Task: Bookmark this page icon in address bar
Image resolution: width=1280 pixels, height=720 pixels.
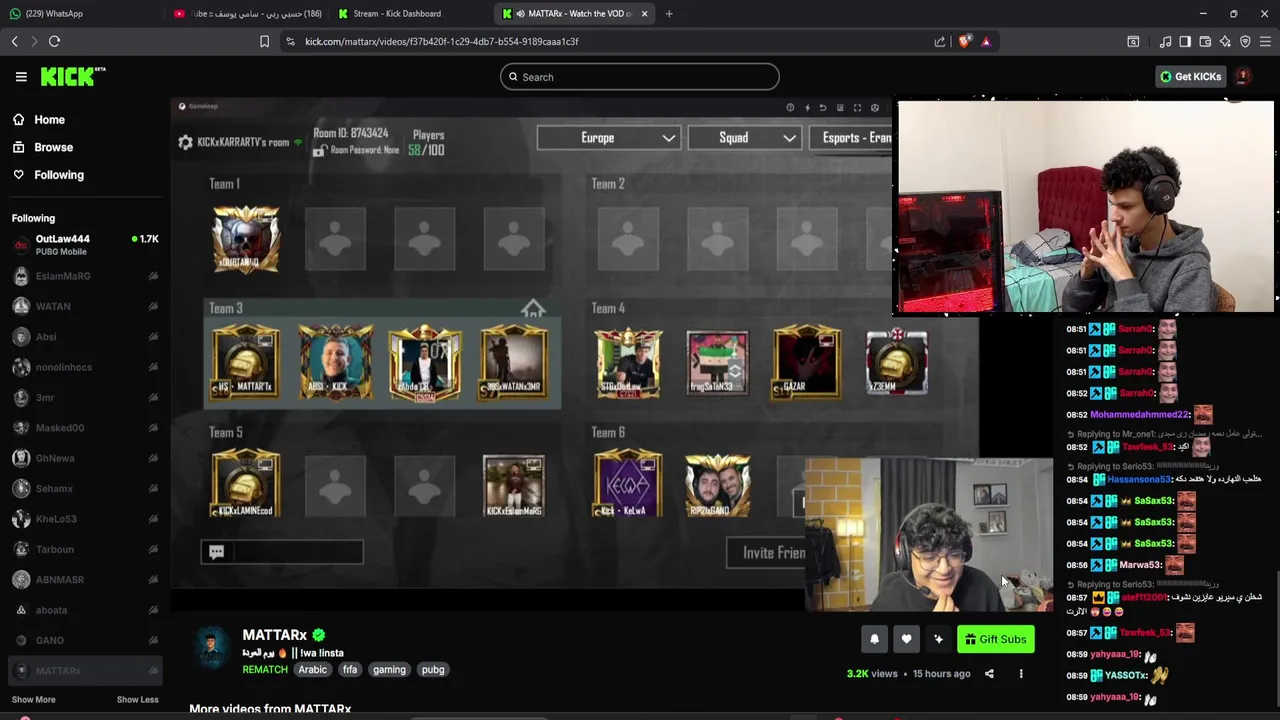Action: pyautogui.click(x=264, y=41)
